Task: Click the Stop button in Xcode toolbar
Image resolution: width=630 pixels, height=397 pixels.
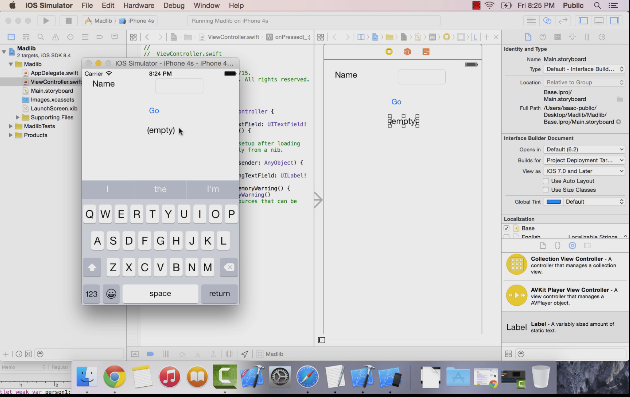Action: [x=68, y=20]
